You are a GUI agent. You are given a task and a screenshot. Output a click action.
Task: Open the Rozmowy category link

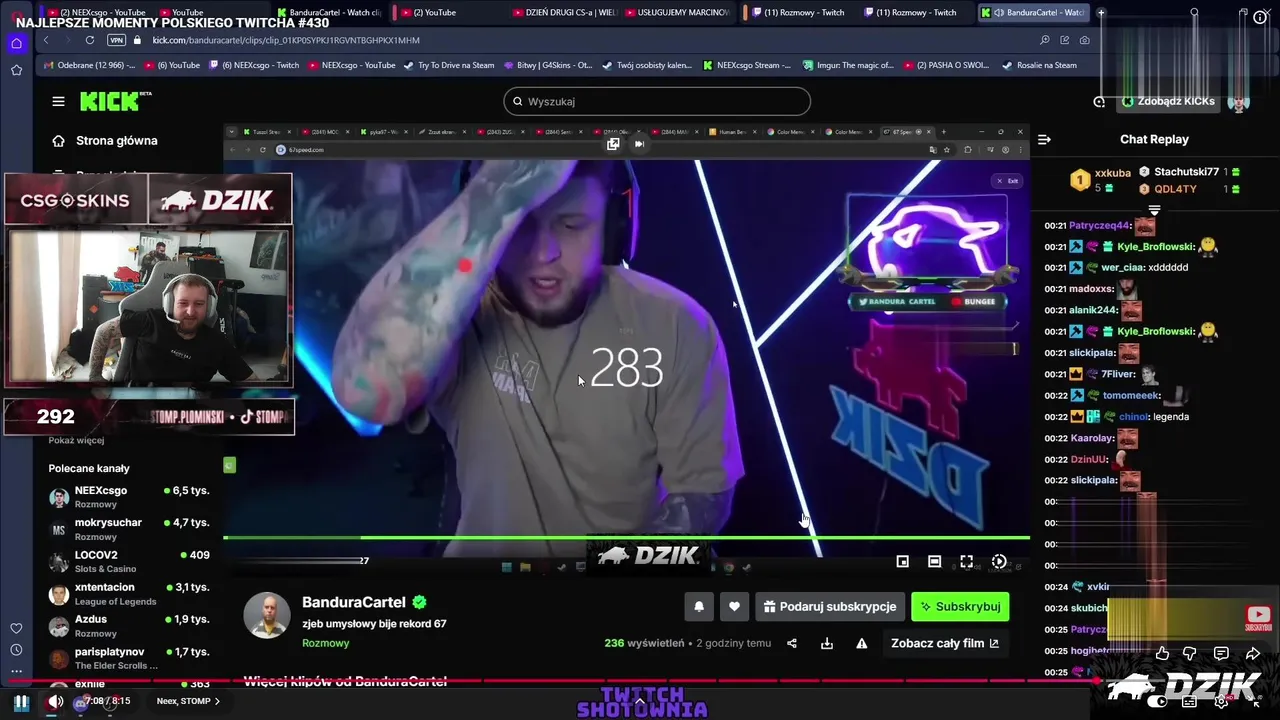pos(326,643)
